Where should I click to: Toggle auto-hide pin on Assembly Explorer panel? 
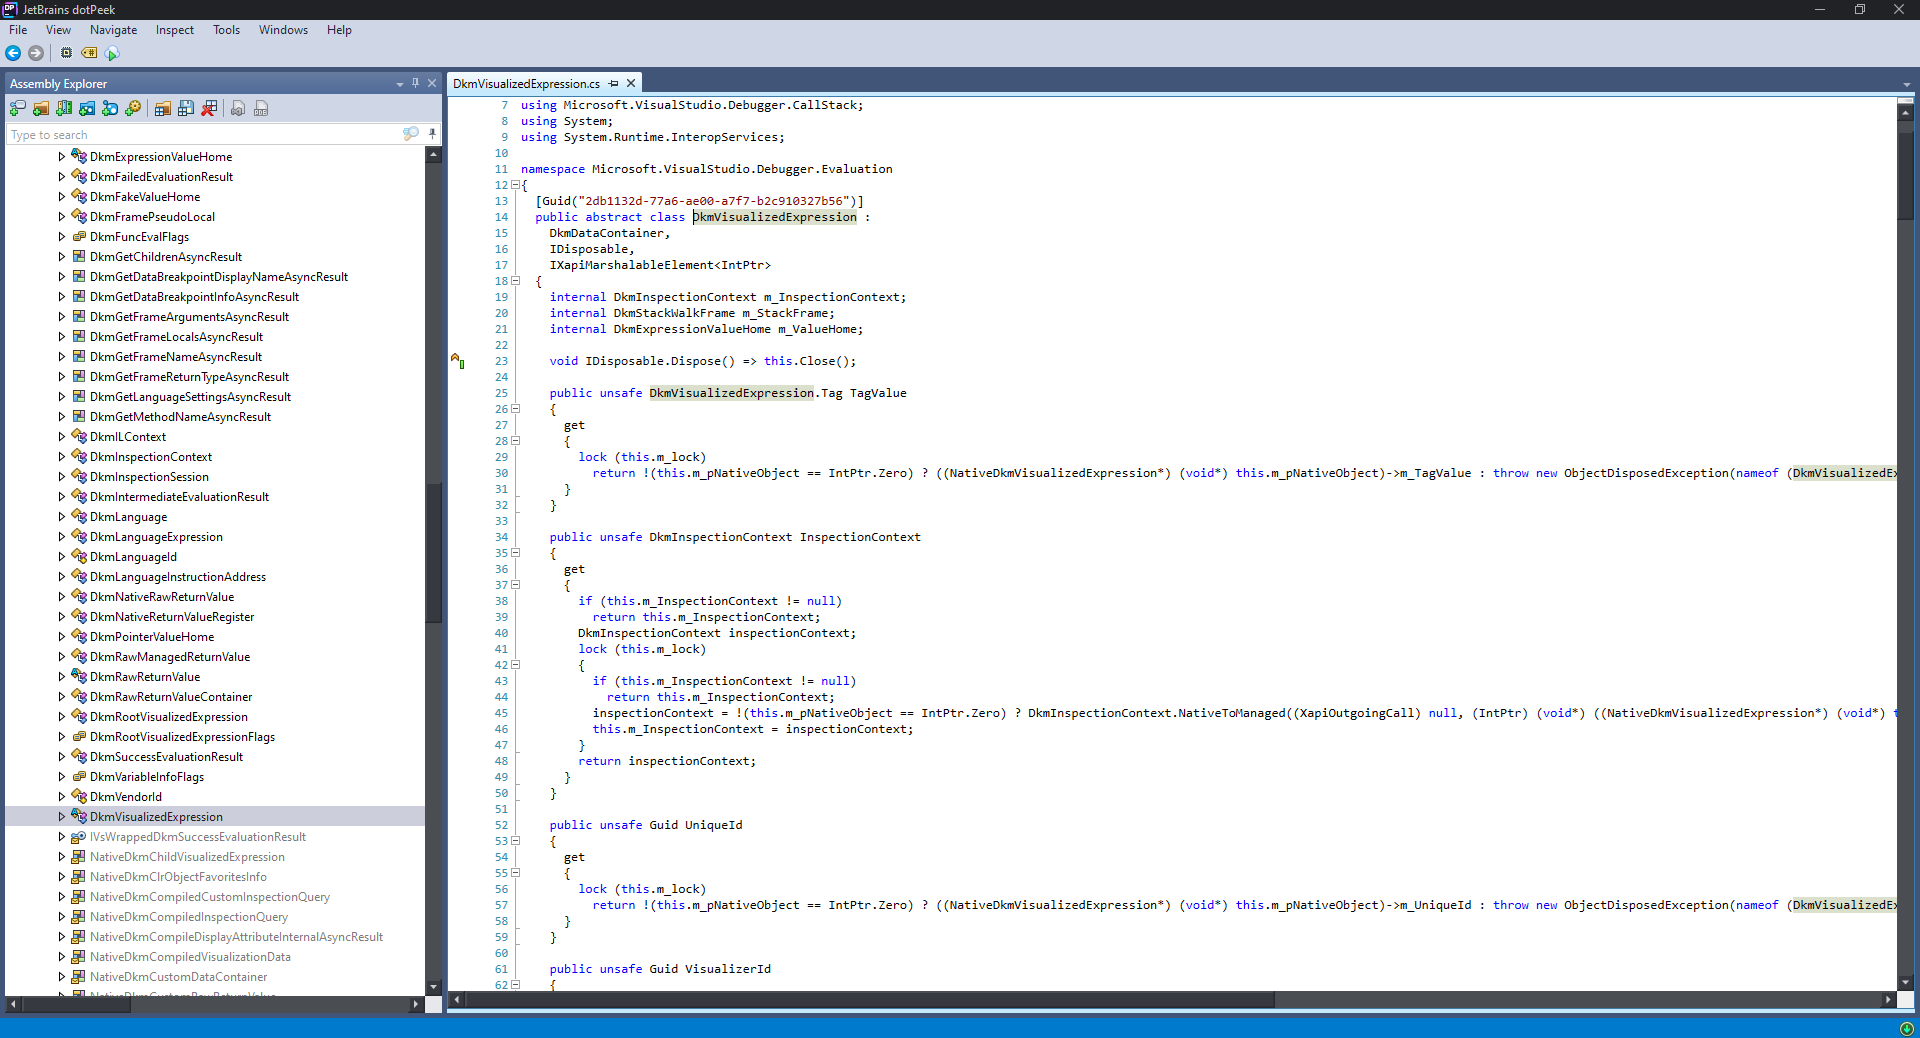[416, 83]
